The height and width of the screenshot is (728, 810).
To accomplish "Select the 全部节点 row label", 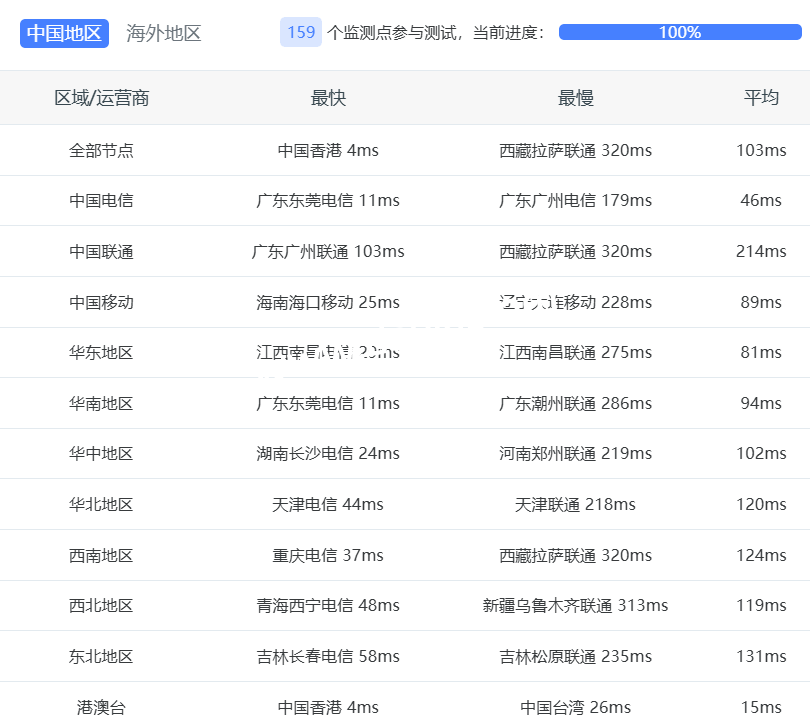I will click(x=101, y=150).
